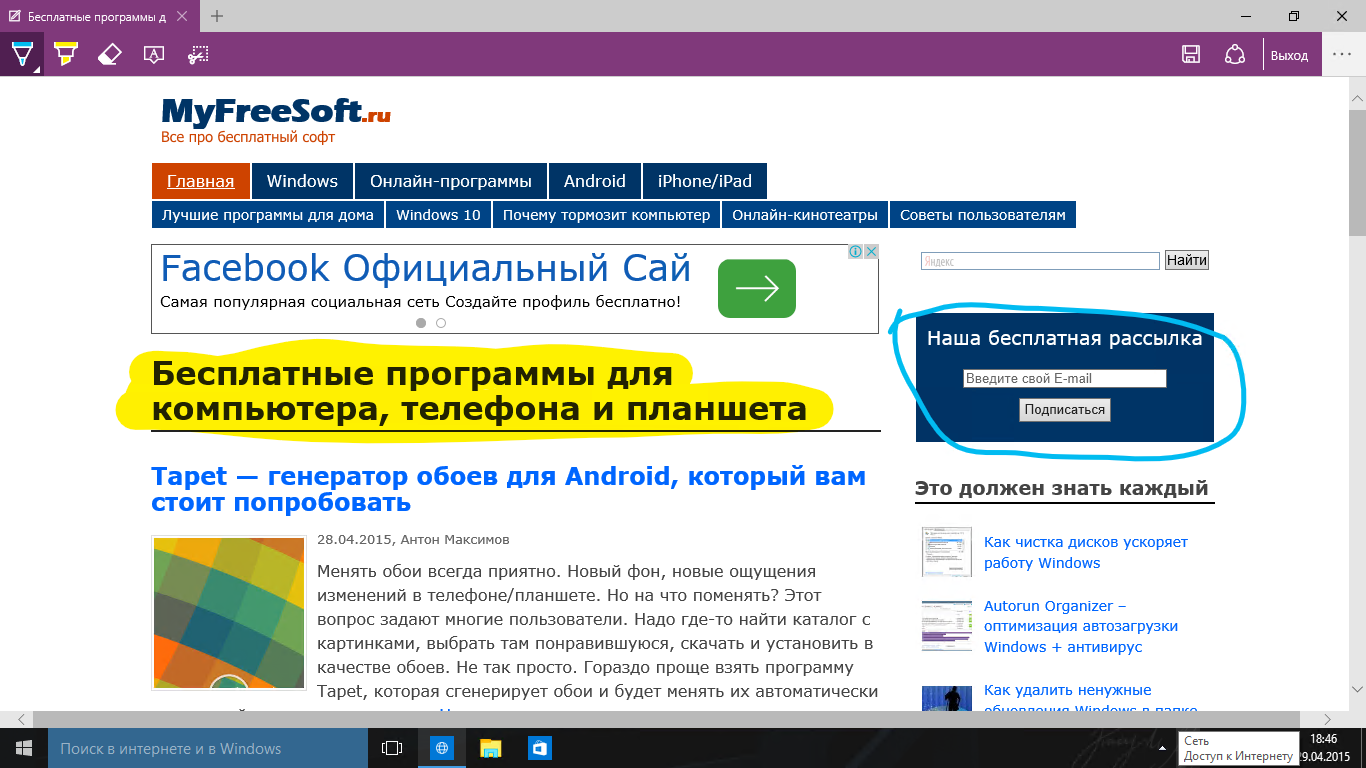This screenshot has height=768, width=1366.
Task: Add a typed note tool
Action: pos(154,54)
